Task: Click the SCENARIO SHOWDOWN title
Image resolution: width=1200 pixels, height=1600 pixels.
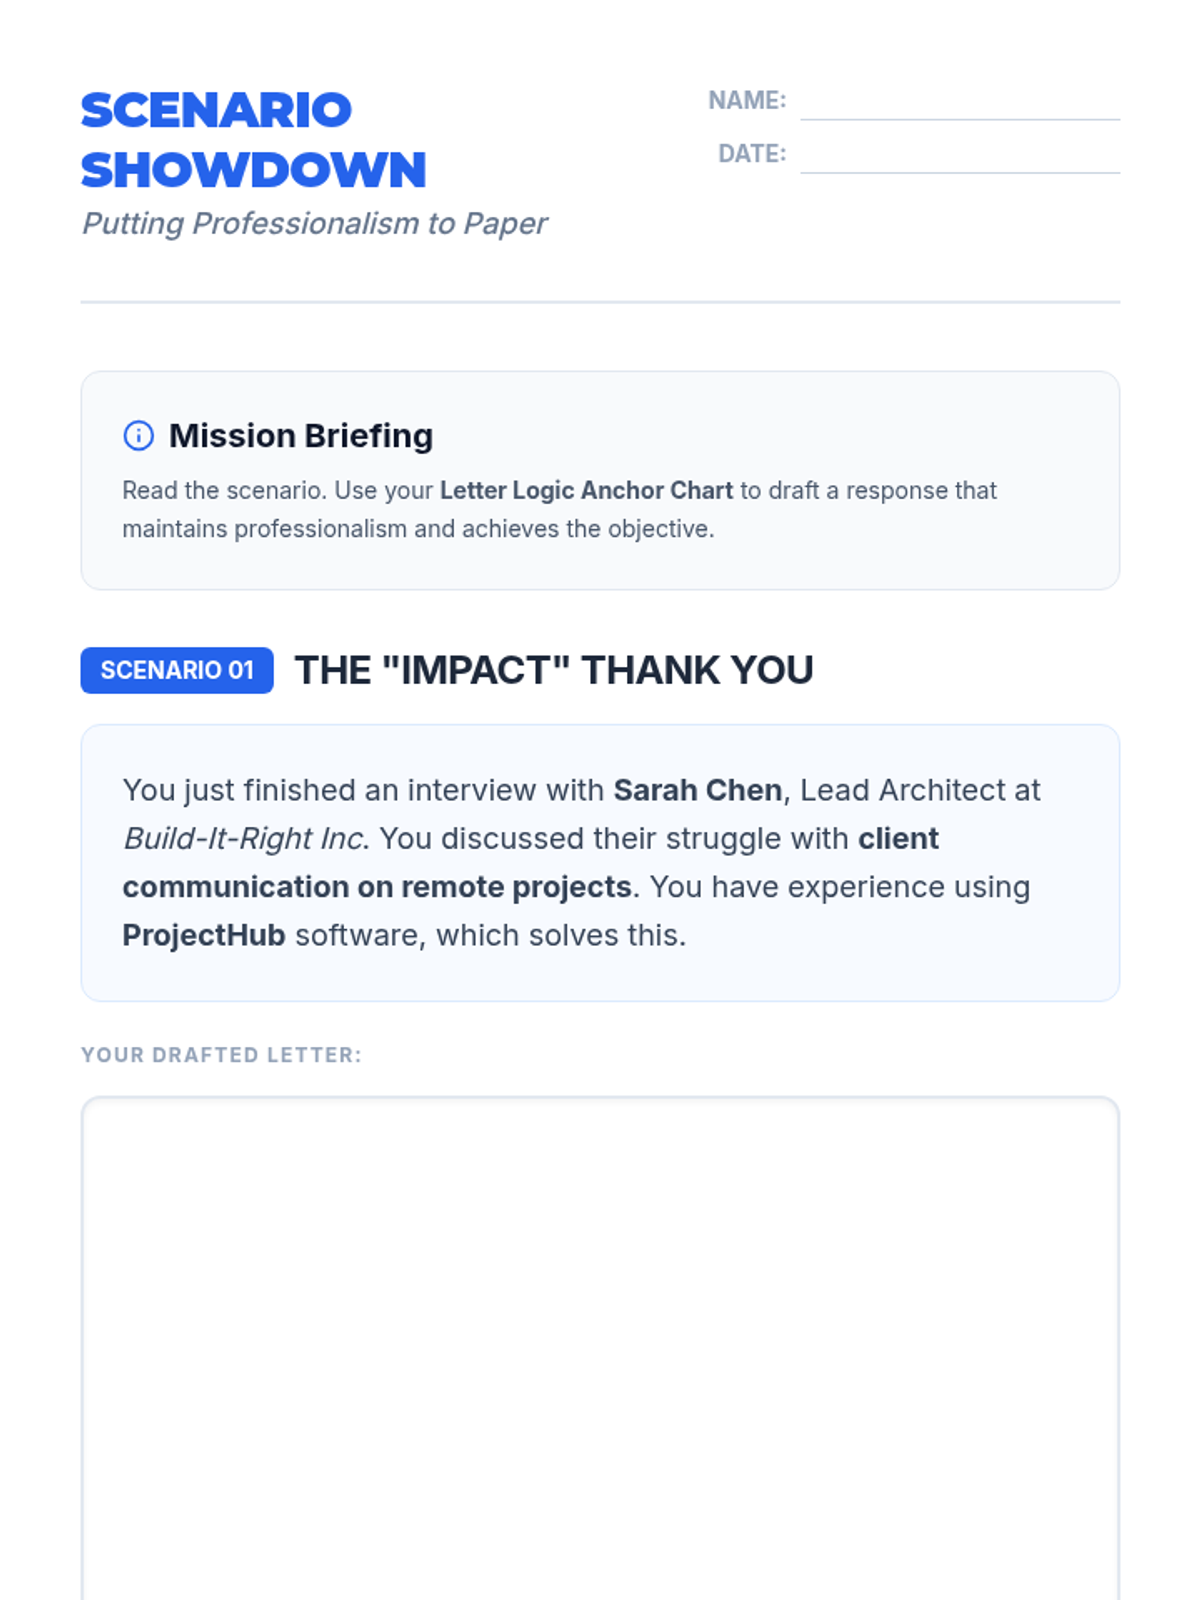Action: click(253, 140)
